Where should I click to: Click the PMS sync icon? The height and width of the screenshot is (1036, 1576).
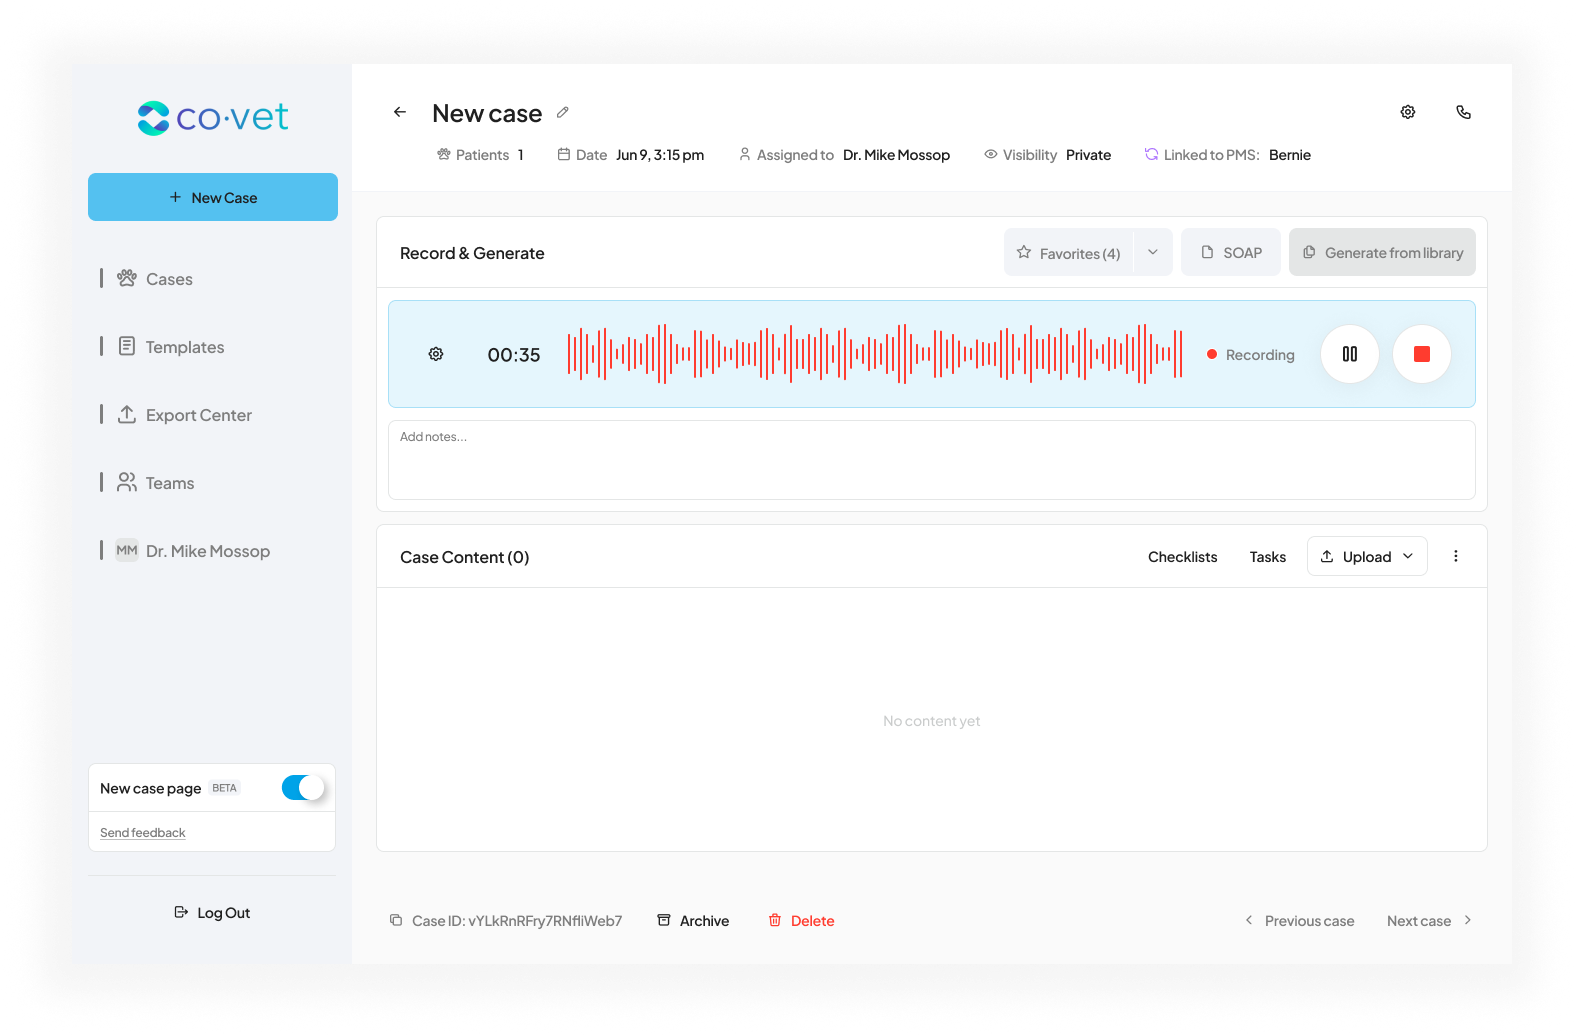(1151, 154)
